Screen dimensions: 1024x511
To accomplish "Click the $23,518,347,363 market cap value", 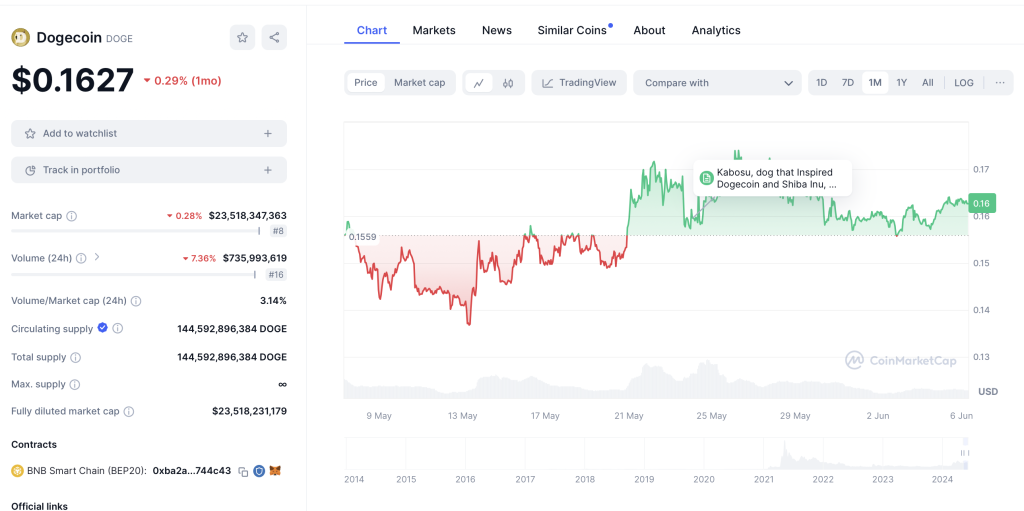I will (x=248, y=216).
